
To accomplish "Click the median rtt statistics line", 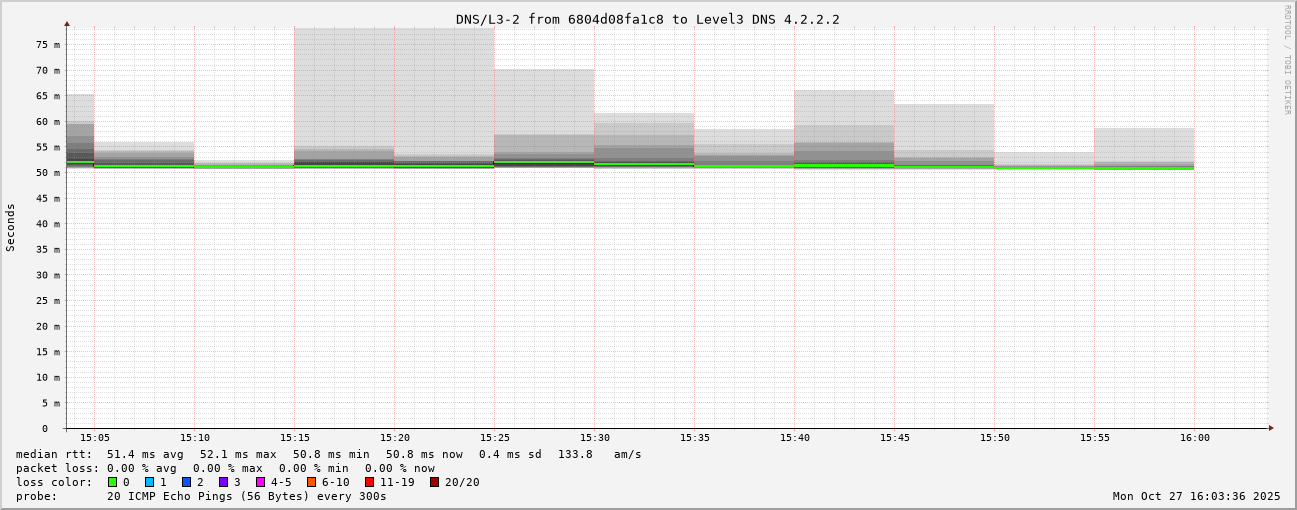I will point(328,454).
